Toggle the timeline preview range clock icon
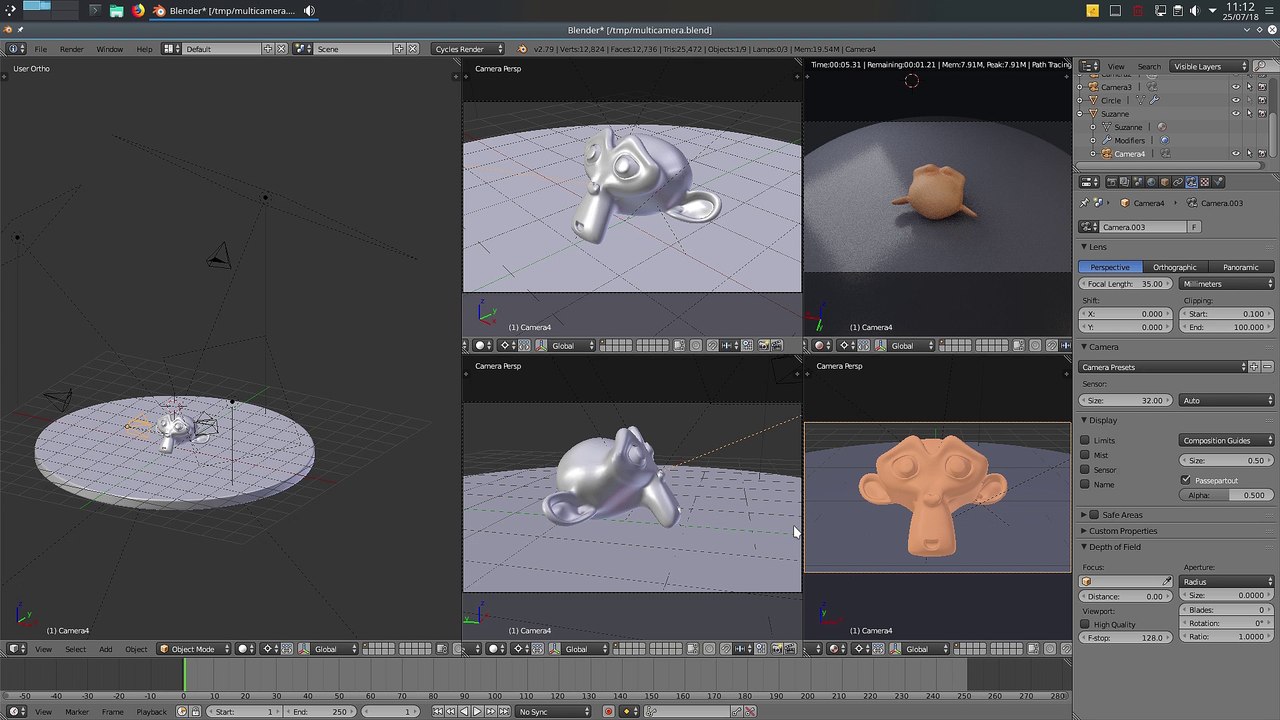This screenshot has height=720, width=1280. 182,711
